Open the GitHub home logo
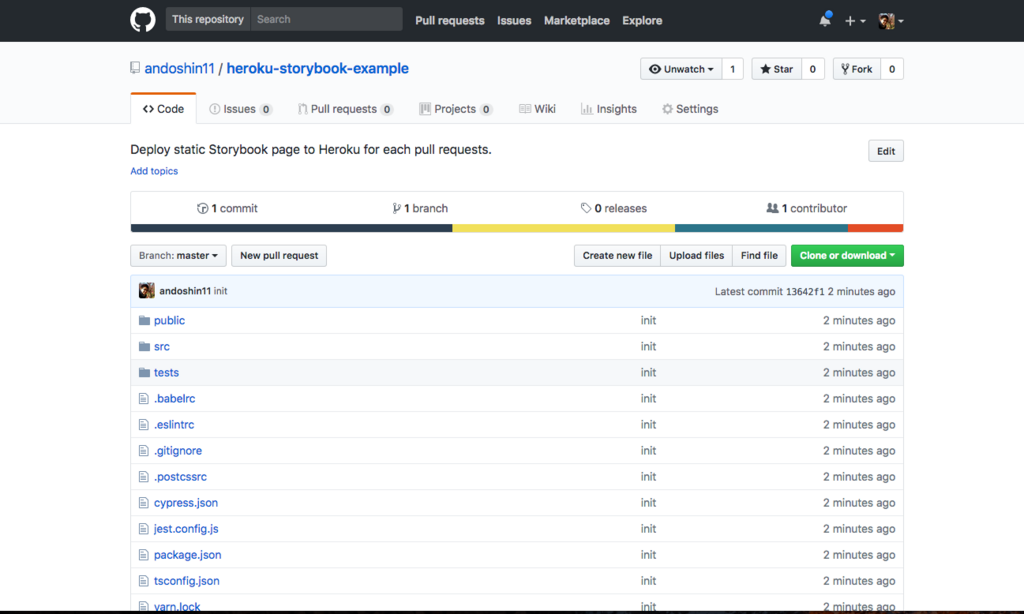The height and width of the screenshot is (614, 1024). [142, 20]
